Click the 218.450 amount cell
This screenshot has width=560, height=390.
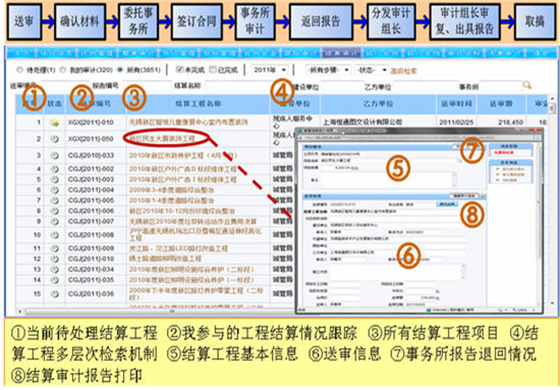click(x=511, y=122)
